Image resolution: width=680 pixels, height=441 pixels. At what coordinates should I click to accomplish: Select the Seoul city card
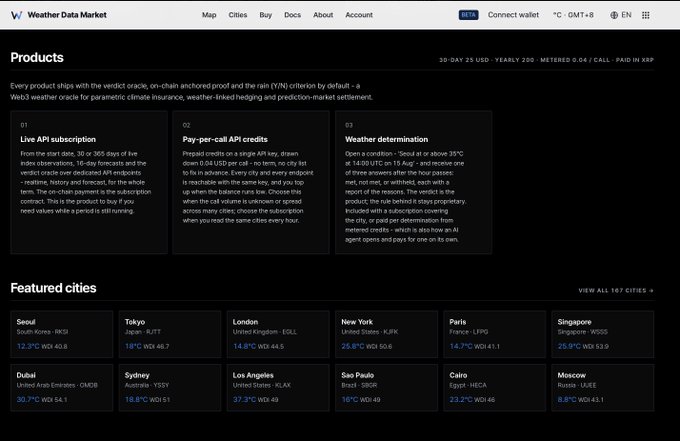[62, 334]
